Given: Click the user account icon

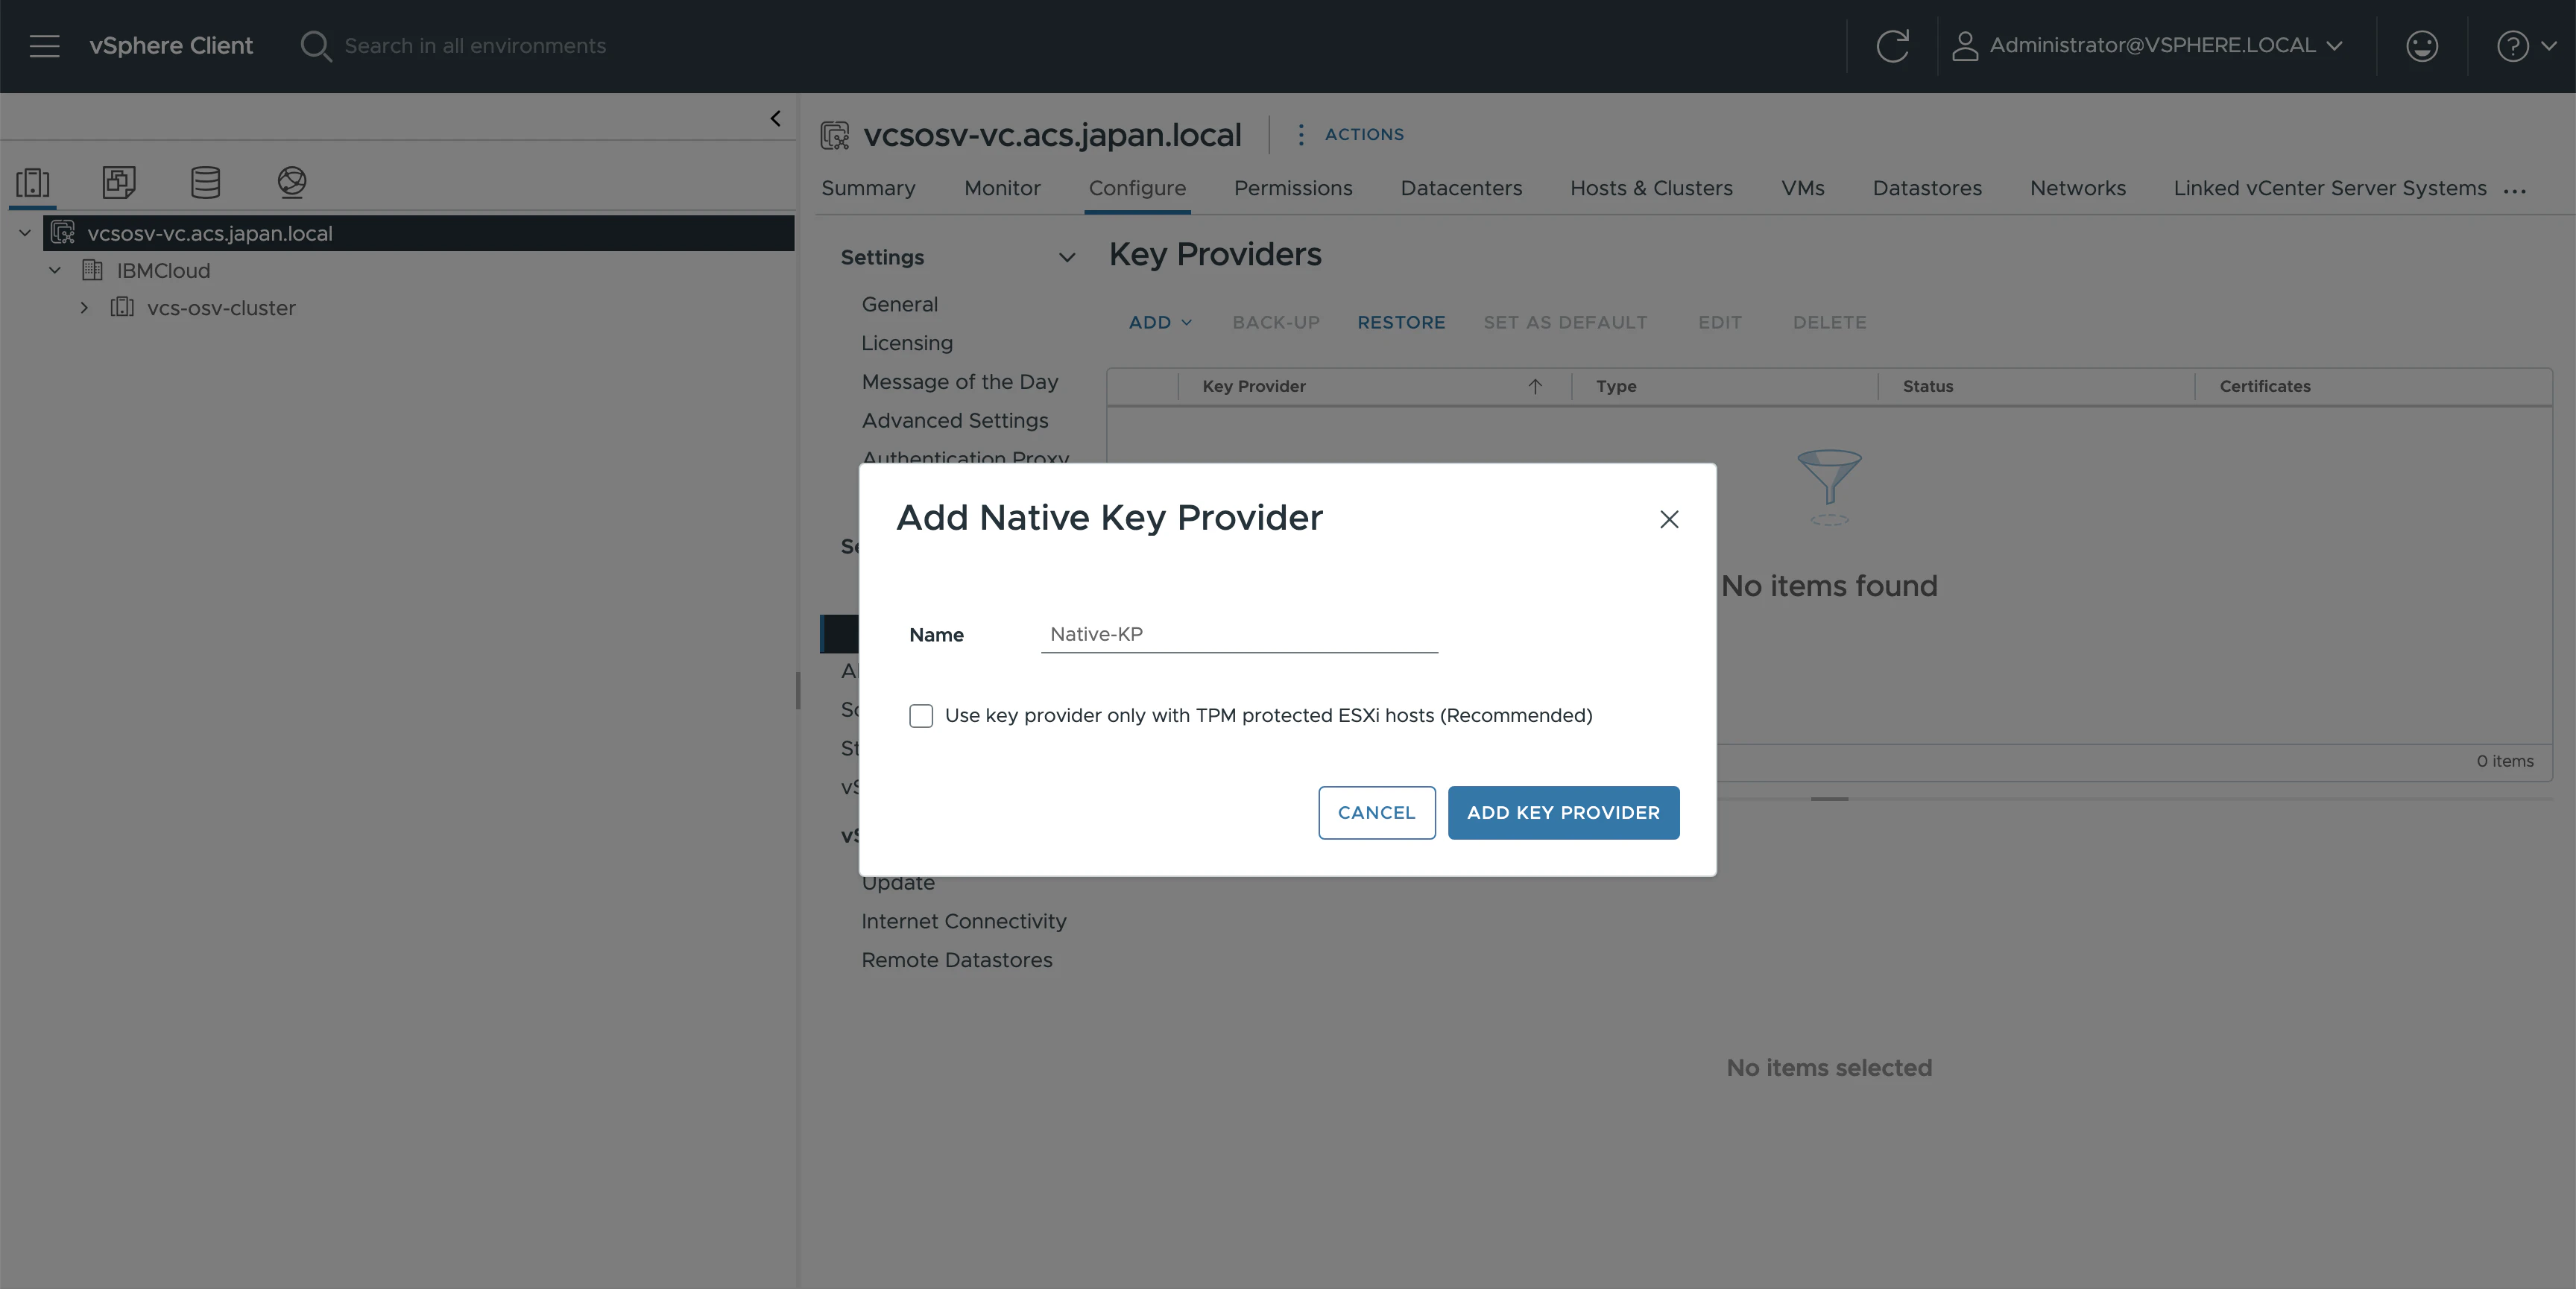Looking at the screenshot, I should pyautogui.click(x=1965, y=46).
